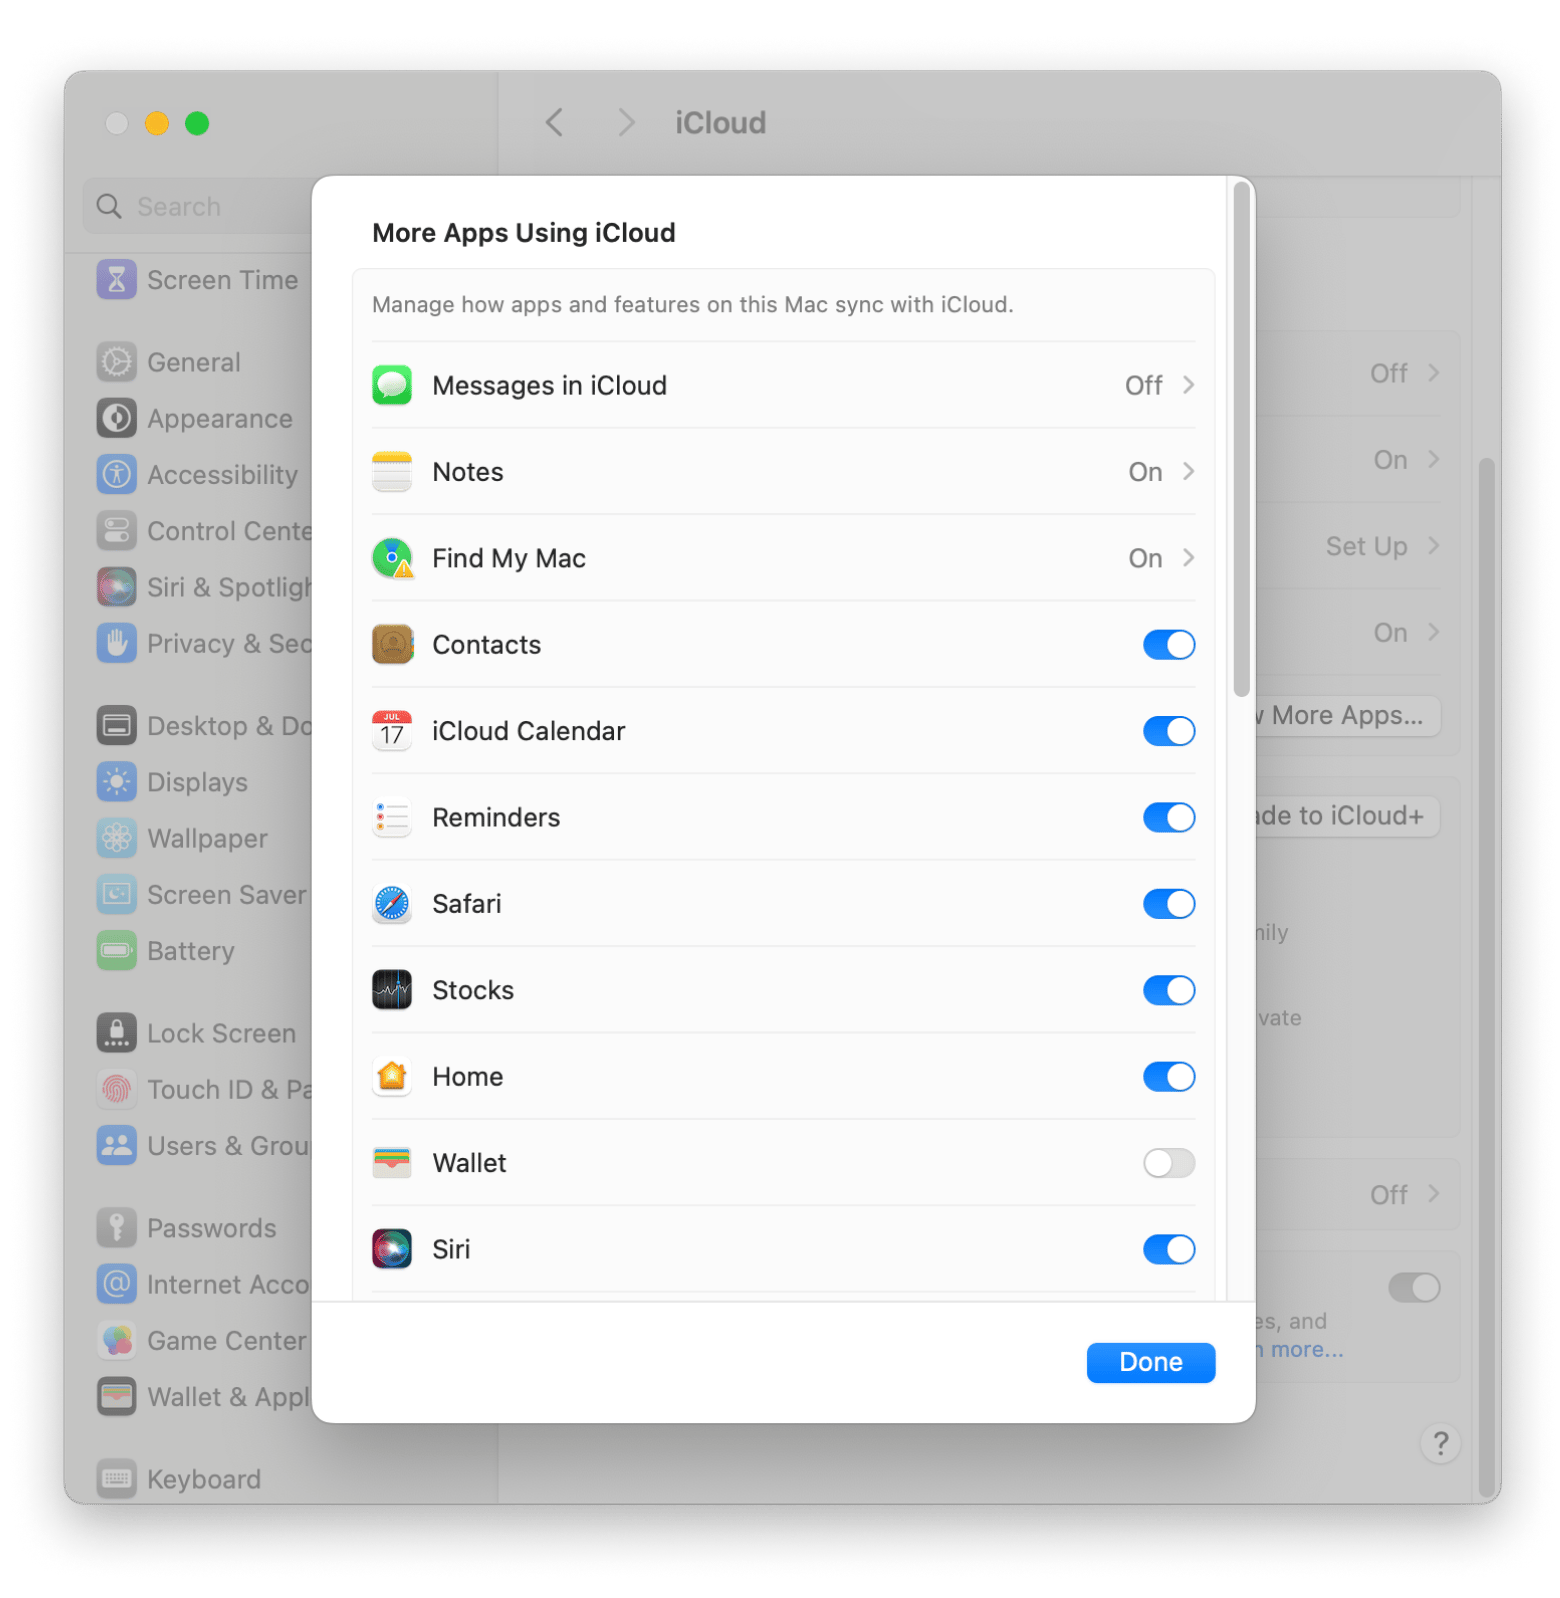The width and height of the screenshot is (1560, 1598).
Task: Go back with the toolbar back arrow
Action: [554, 123]
